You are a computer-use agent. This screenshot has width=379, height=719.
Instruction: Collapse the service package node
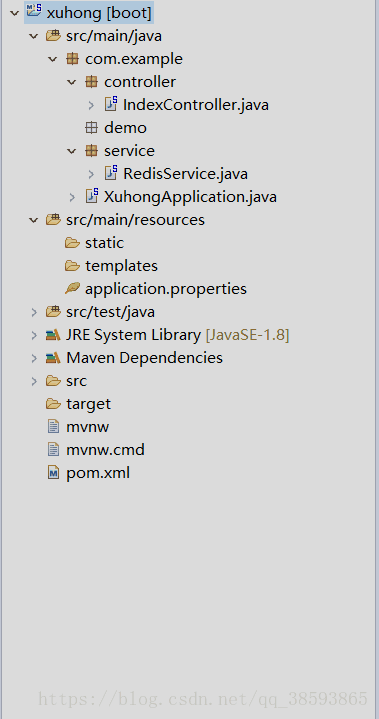(72, 151)
